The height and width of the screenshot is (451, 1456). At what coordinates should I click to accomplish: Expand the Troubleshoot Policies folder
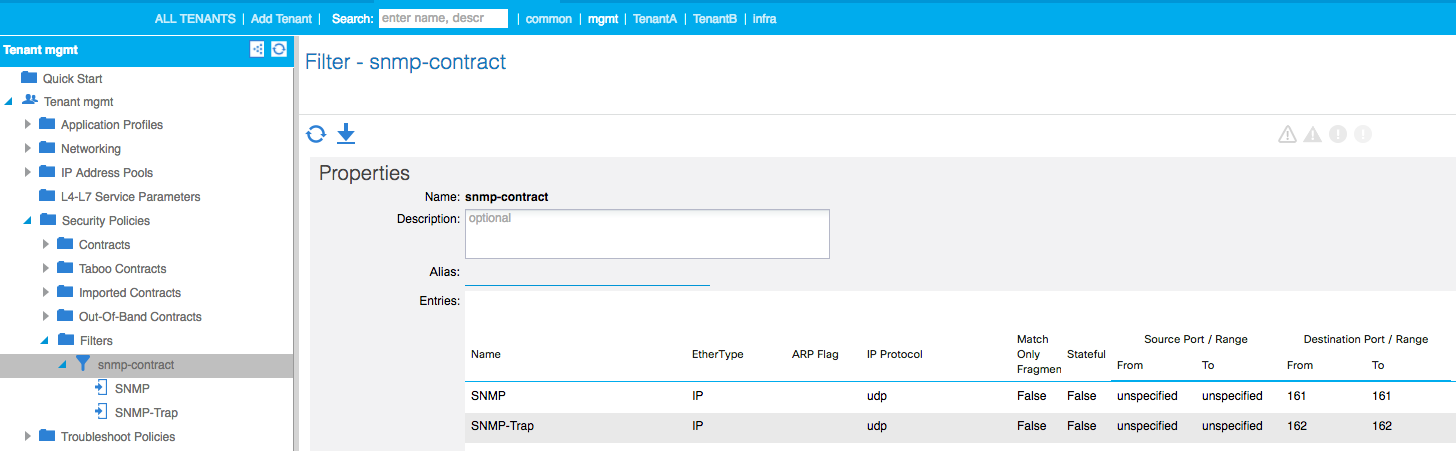point(28,436)
